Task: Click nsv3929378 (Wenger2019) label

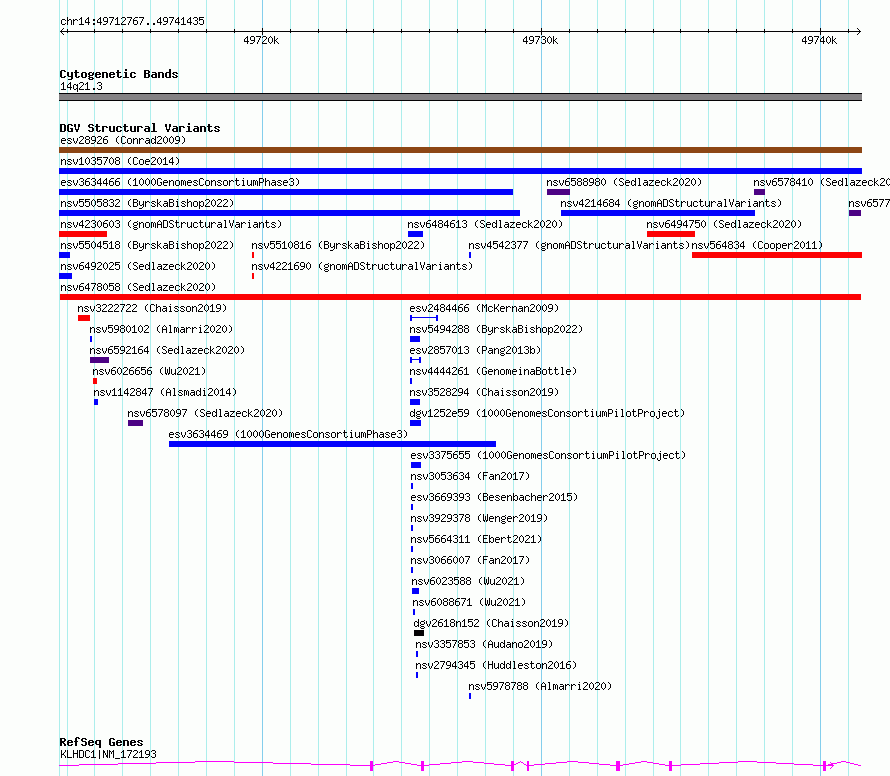Action: (479, 518)
